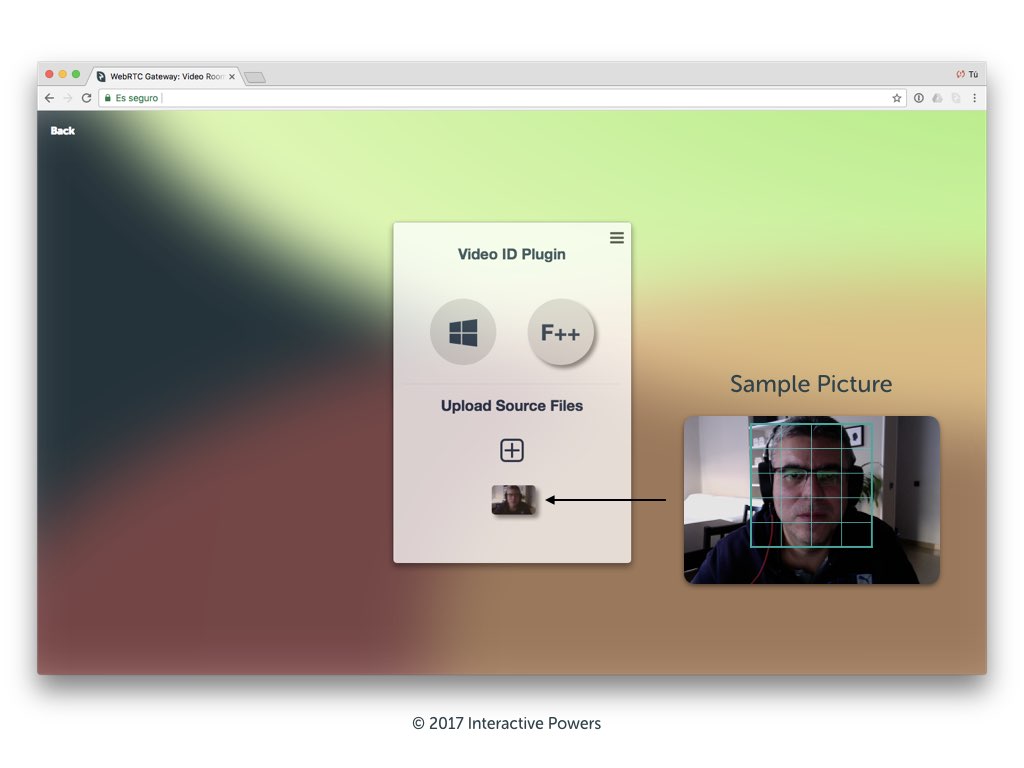The image size is (1024, 768).
Task: Click the Windows logo round button
Action: point(463,332)
